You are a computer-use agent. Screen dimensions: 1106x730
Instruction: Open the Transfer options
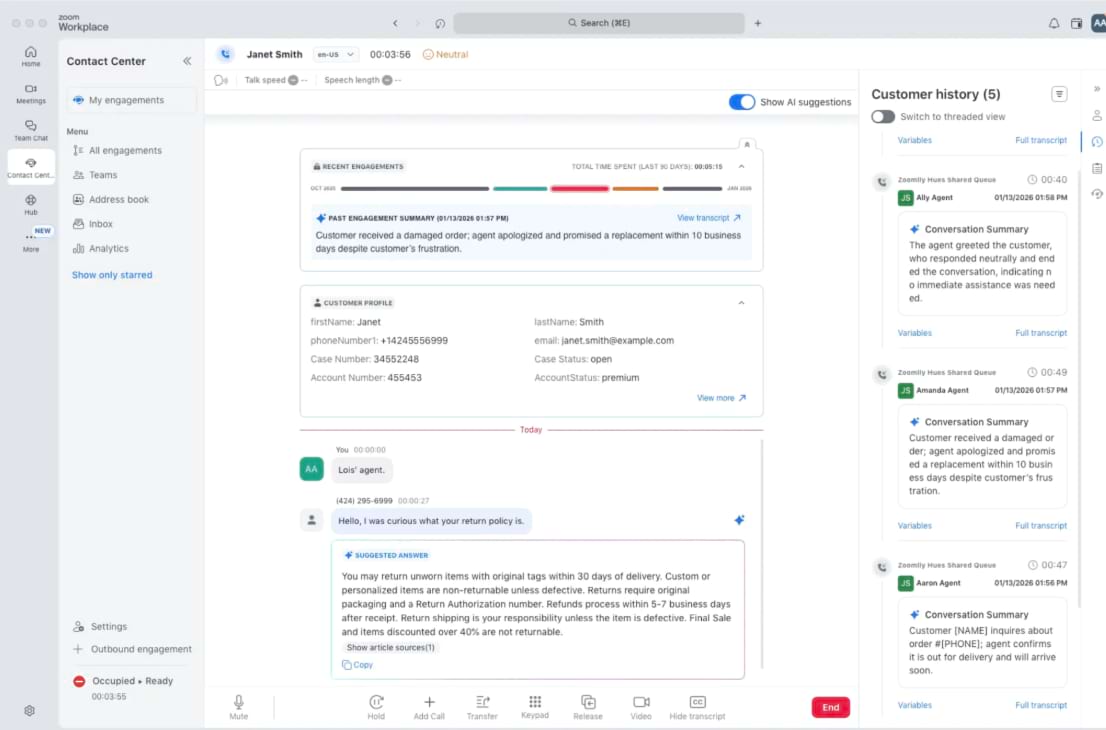tap(482, 705)
